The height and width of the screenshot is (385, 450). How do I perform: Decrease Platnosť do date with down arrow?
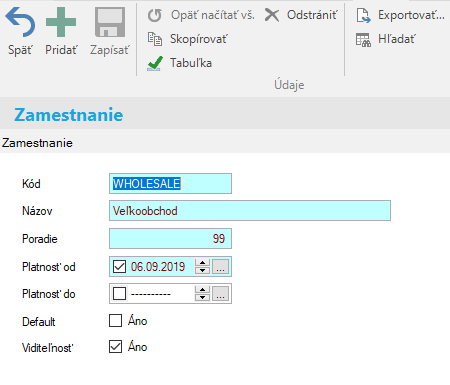click(202, 297)
